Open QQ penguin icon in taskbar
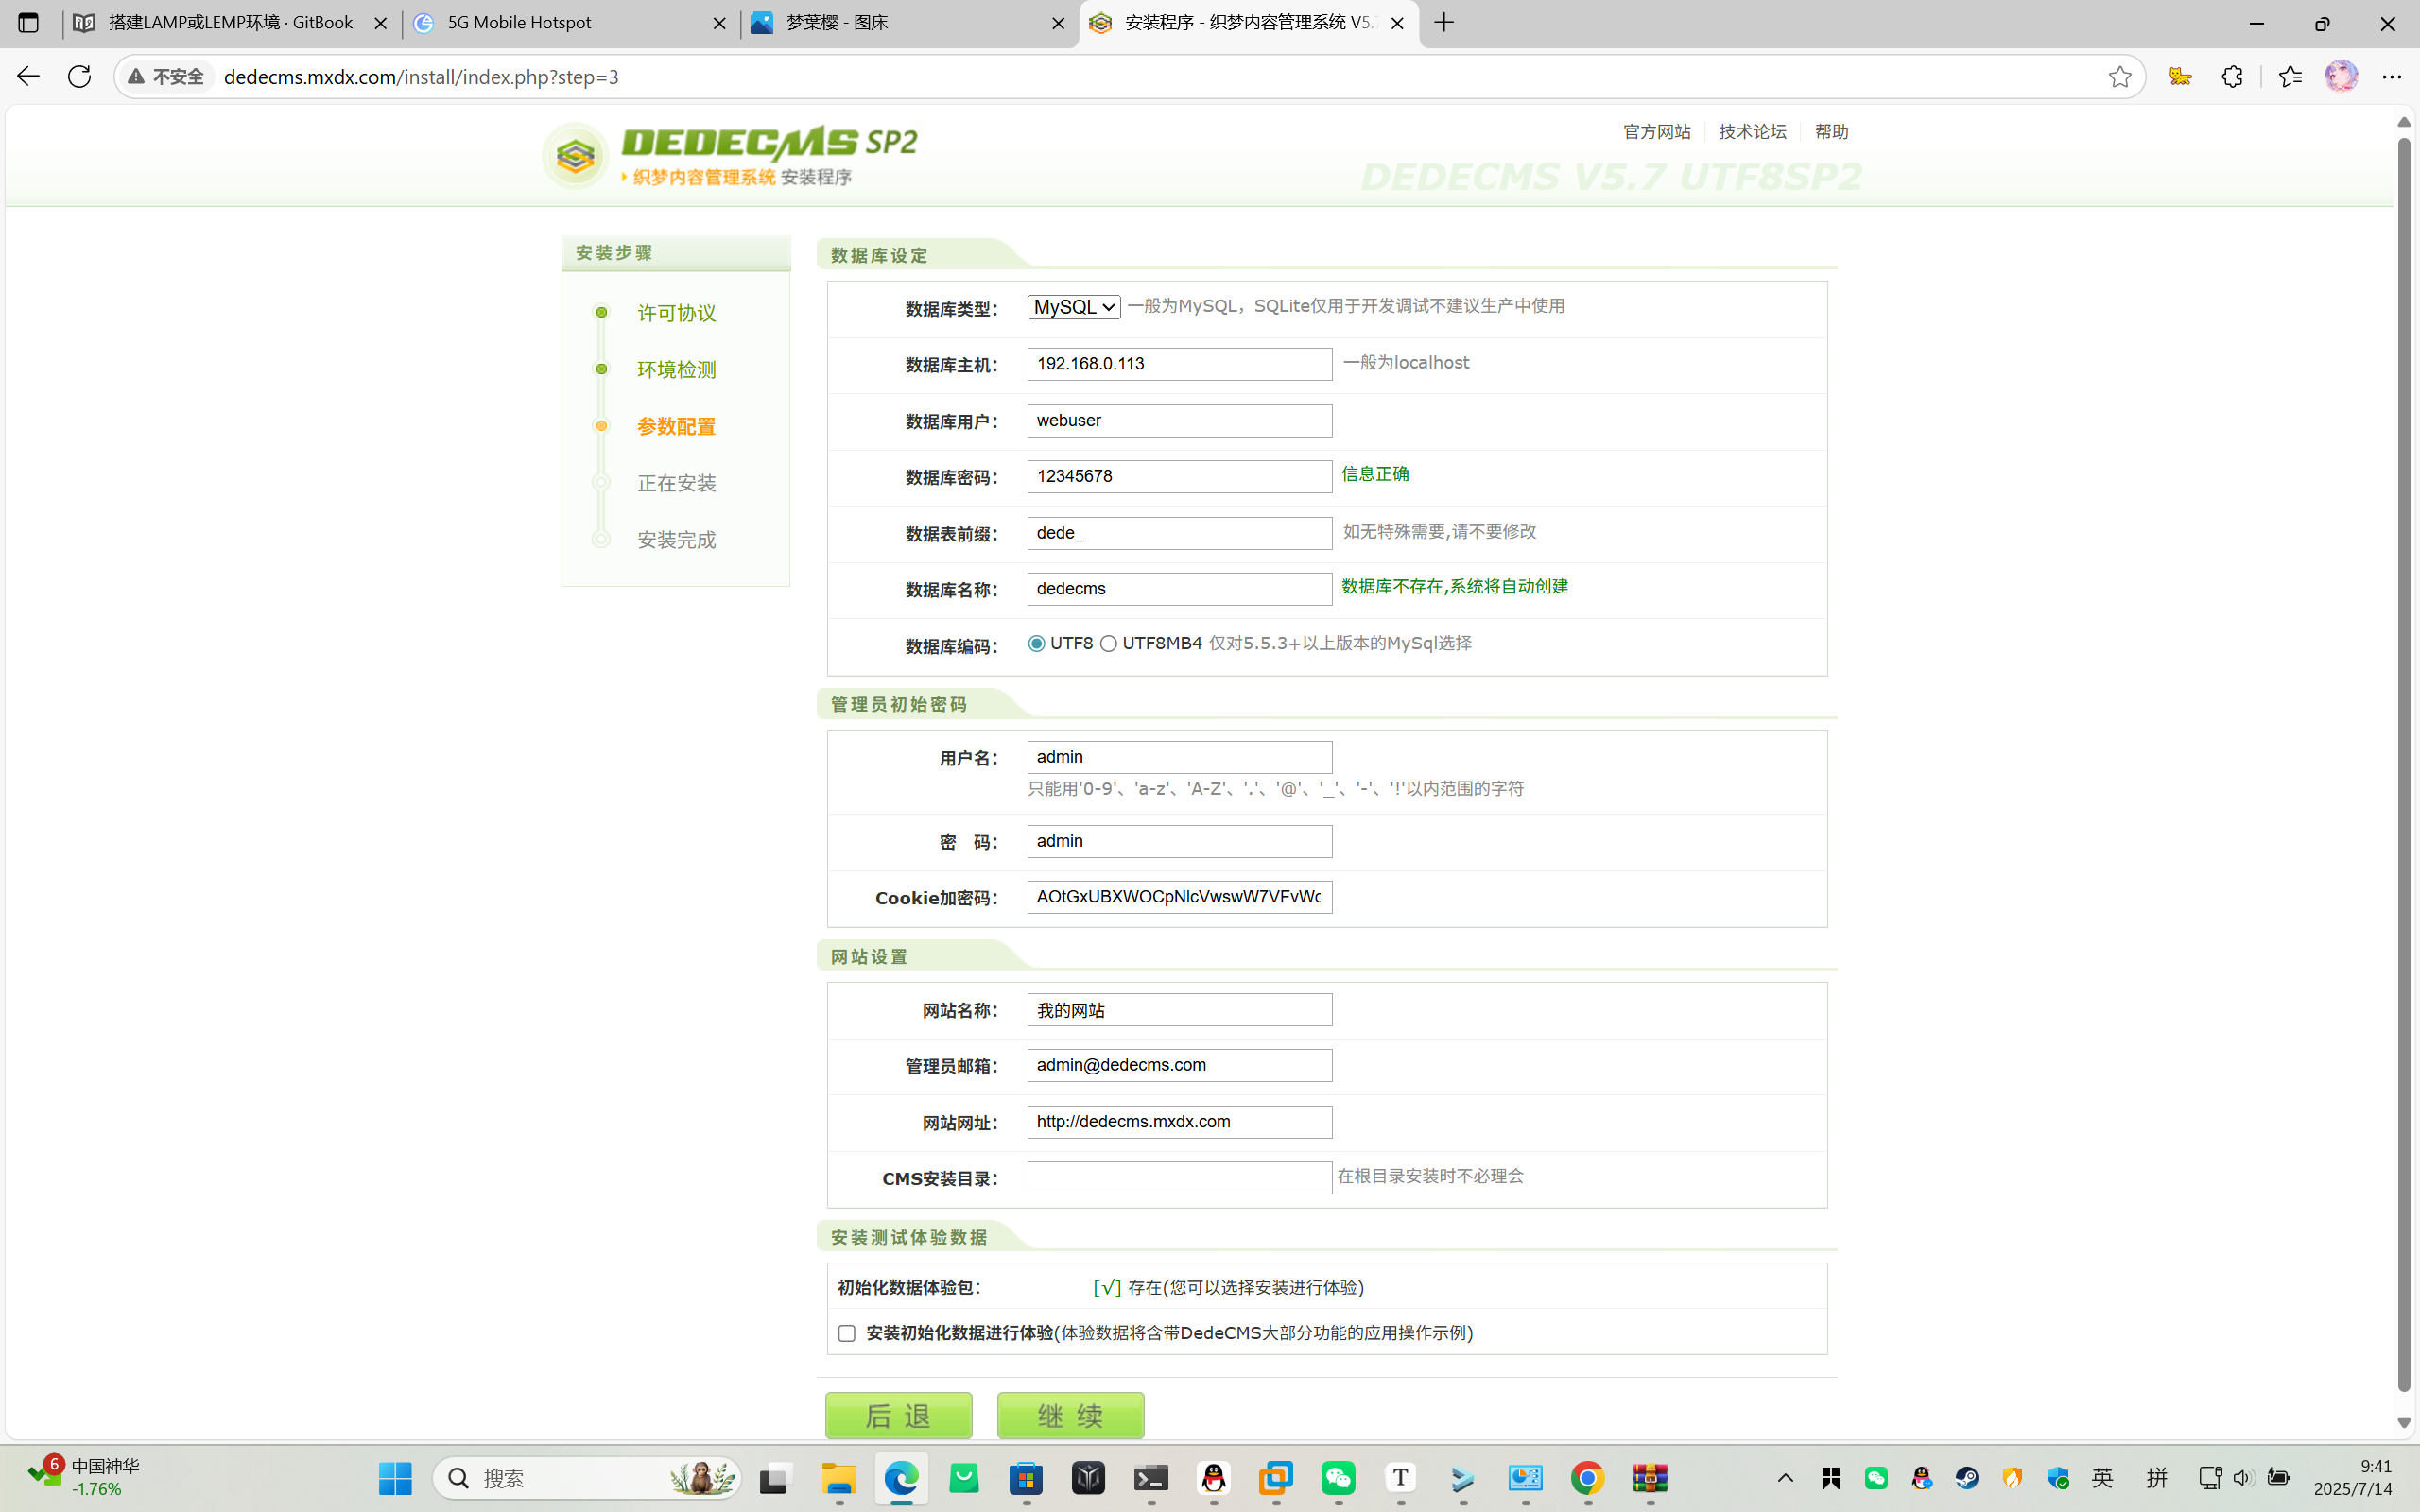Image resolution: width=2420 pixels, height=1512 pixels. coord(1213,1478)
